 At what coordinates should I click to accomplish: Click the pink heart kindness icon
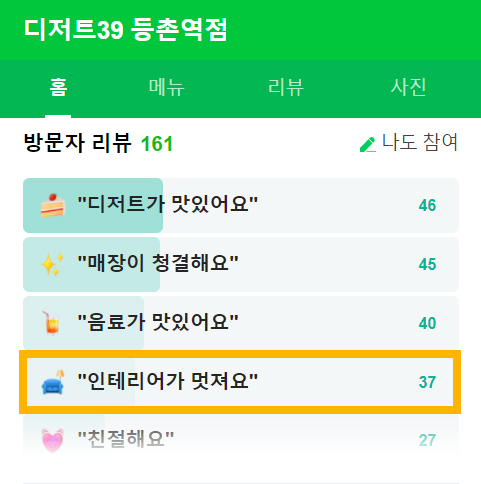coord(52,440)
